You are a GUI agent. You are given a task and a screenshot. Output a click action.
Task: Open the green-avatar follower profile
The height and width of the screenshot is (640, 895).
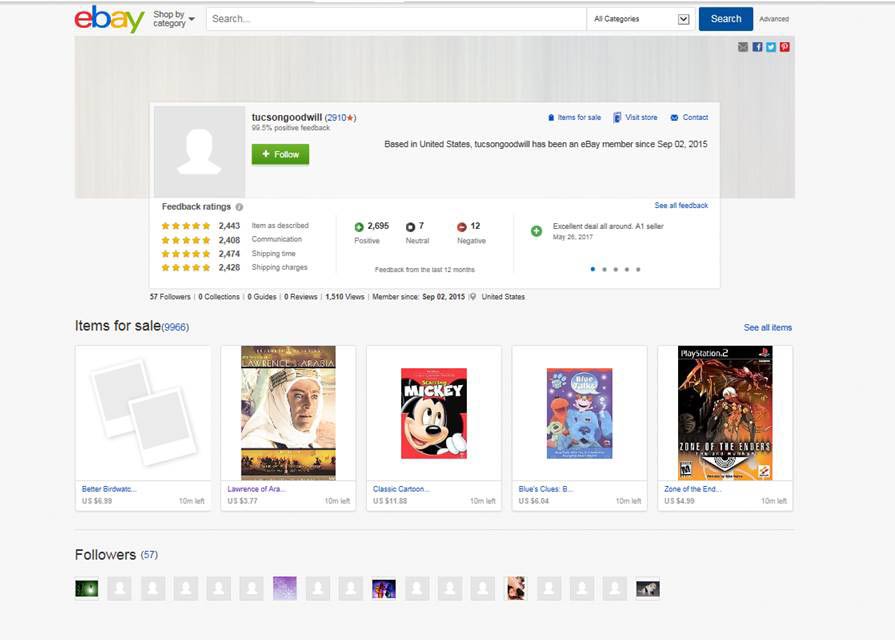(x=87, y=589)
